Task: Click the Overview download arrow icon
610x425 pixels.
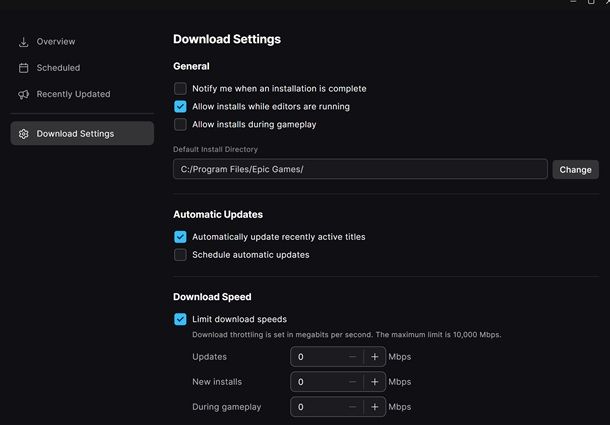Action: (x=24, y=42)
